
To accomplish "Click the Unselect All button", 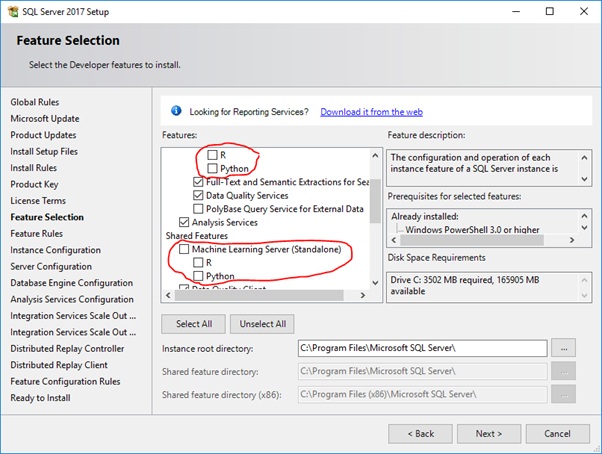I will [263, 324].
